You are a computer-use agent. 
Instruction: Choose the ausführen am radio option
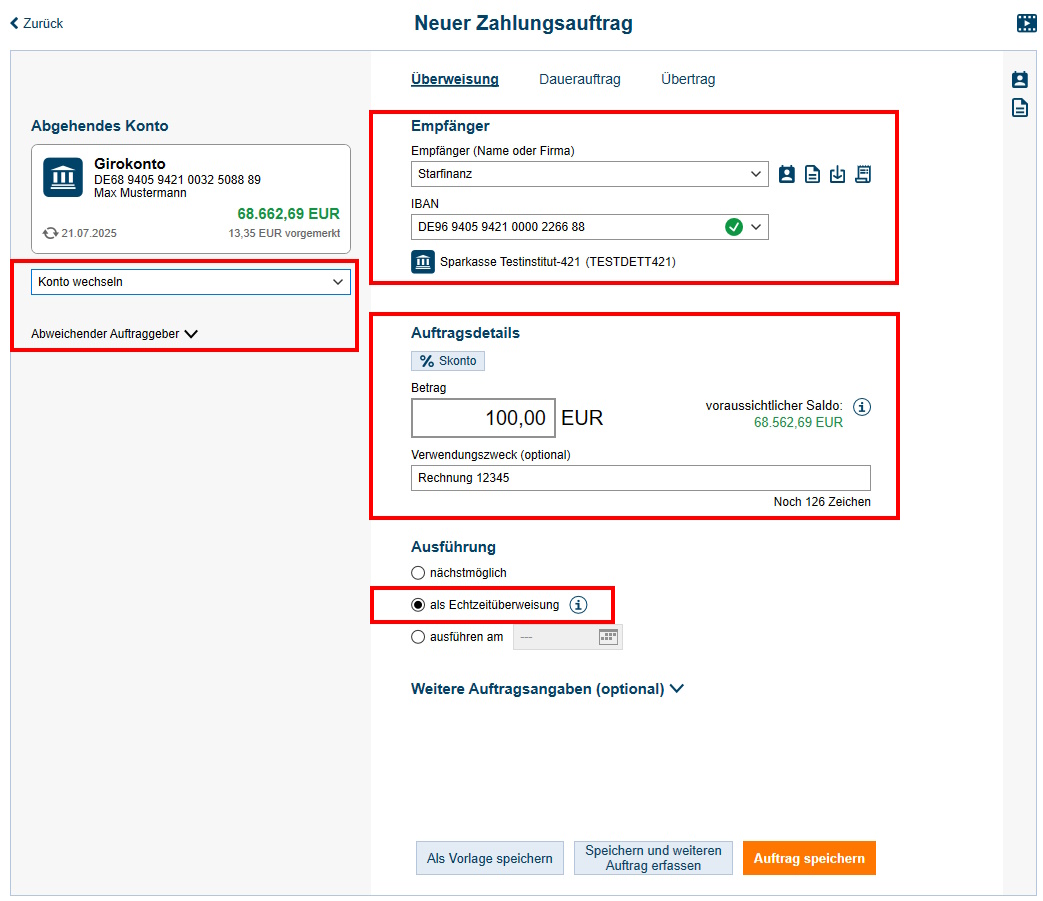tap(418, 637)
